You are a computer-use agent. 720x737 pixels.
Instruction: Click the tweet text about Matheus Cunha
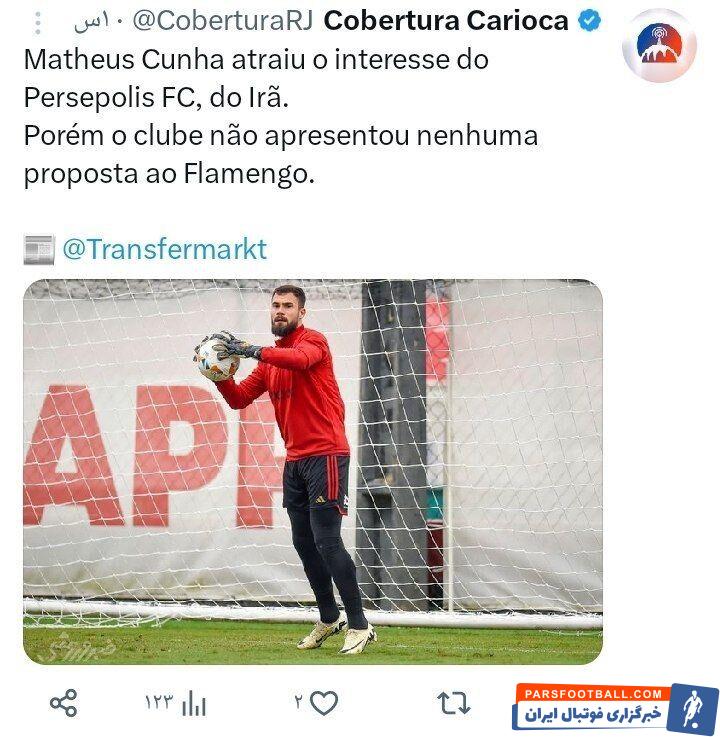tap(281, 117)
